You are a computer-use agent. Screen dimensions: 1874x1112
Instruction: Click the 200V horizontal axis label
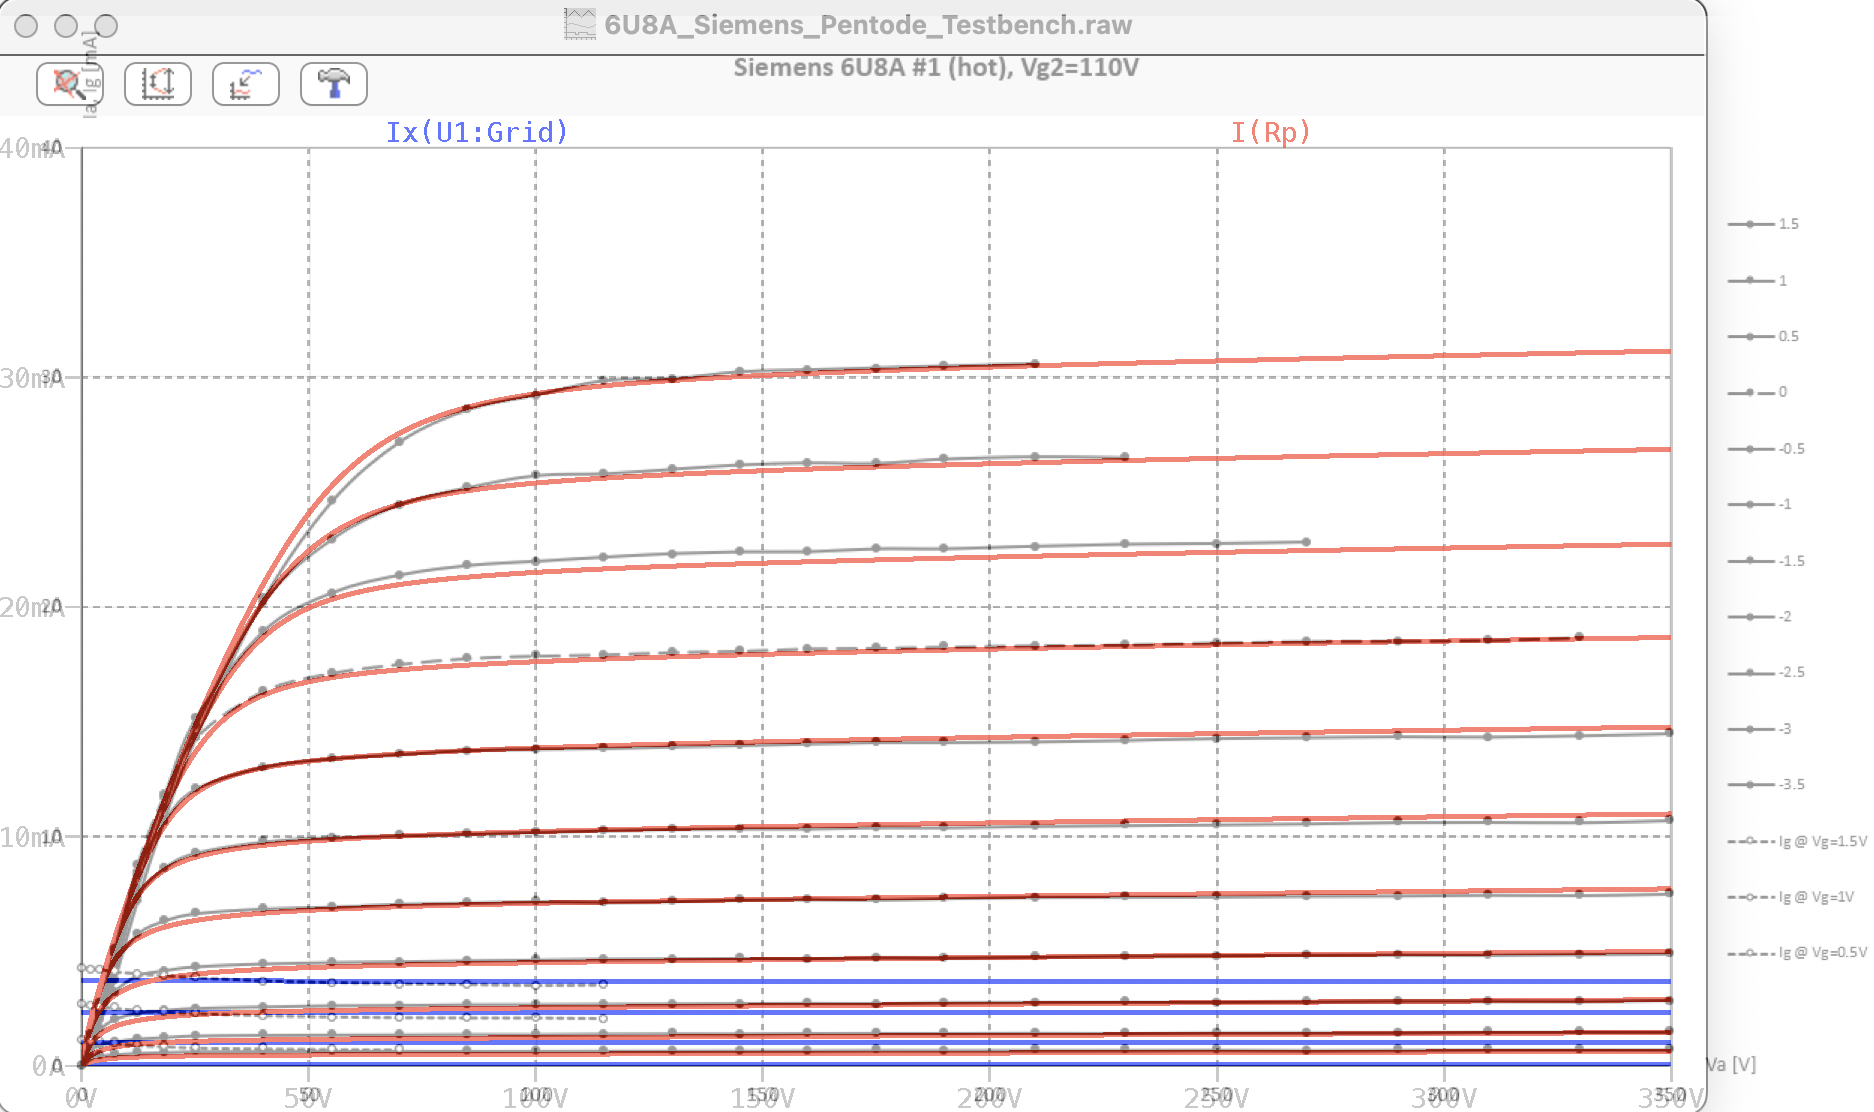989,1098
